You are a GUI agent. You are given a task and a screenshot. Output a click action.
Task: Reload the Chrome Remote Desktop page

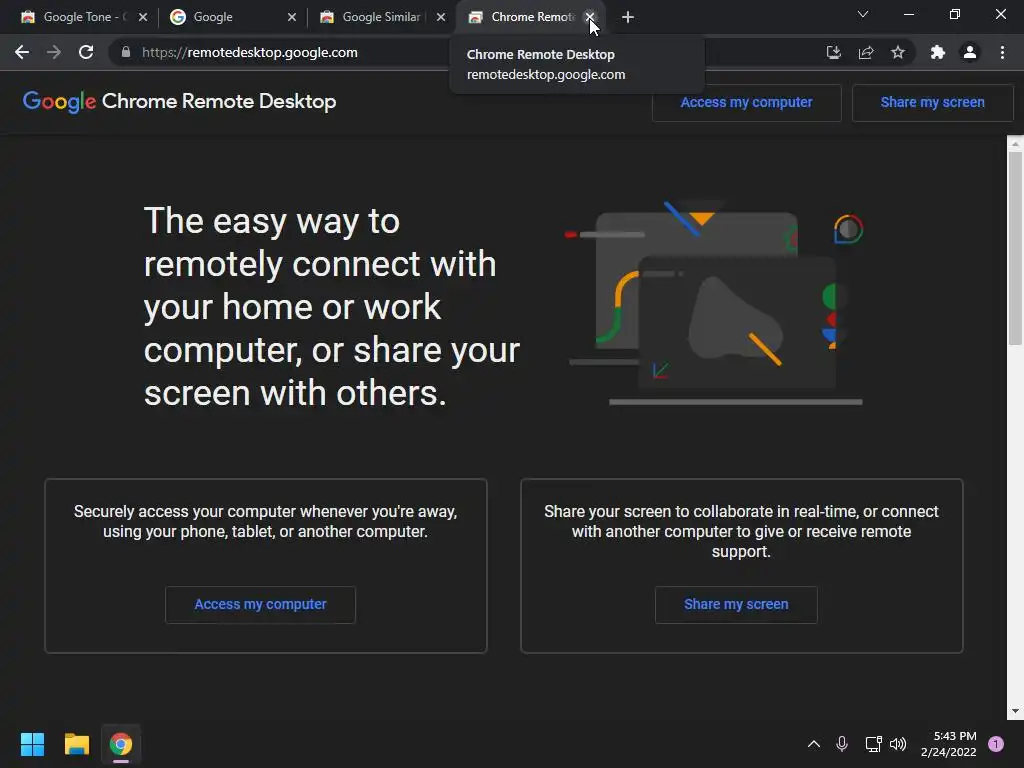86,52
